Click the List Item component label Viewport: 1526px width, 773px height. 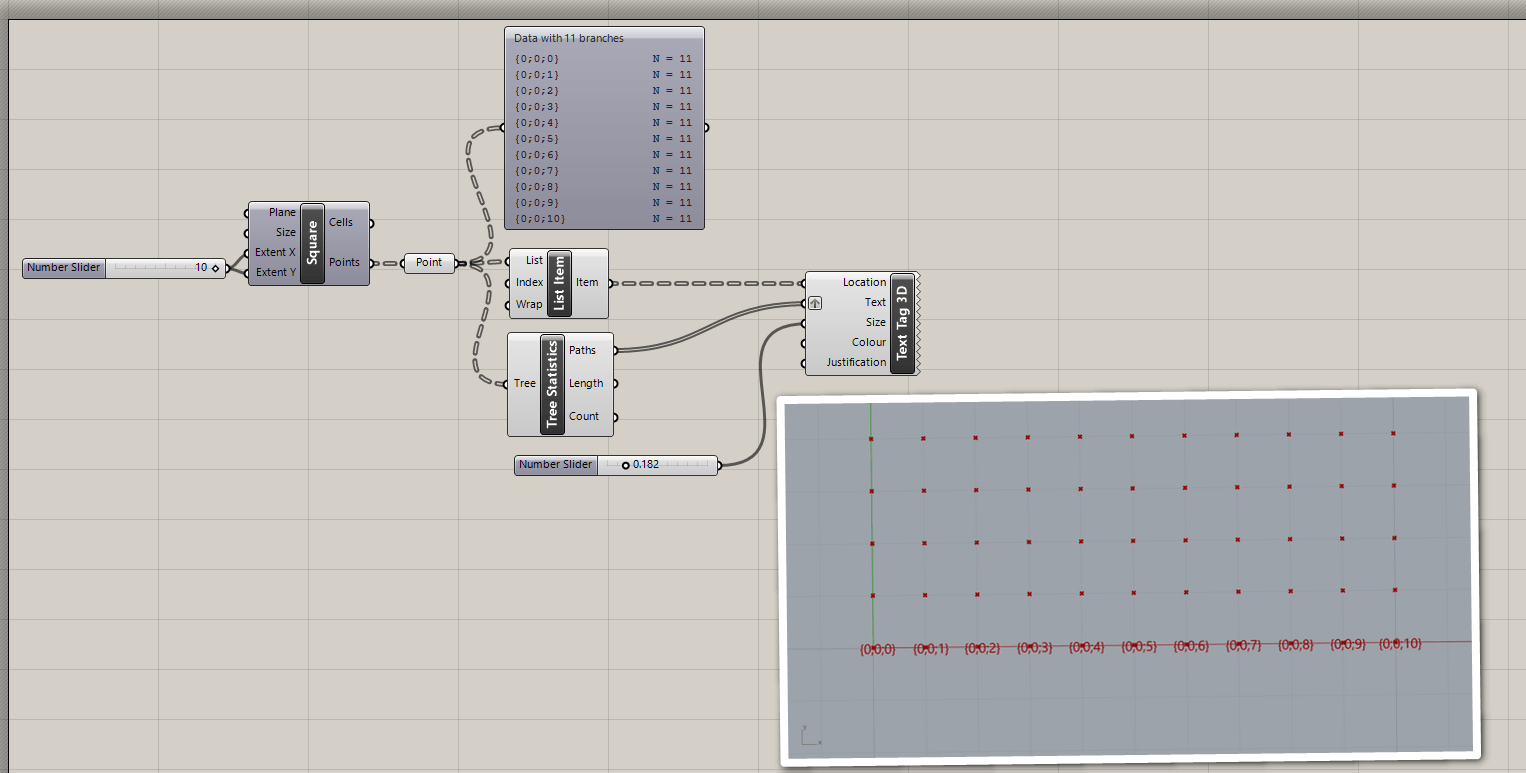pos(559,283)
